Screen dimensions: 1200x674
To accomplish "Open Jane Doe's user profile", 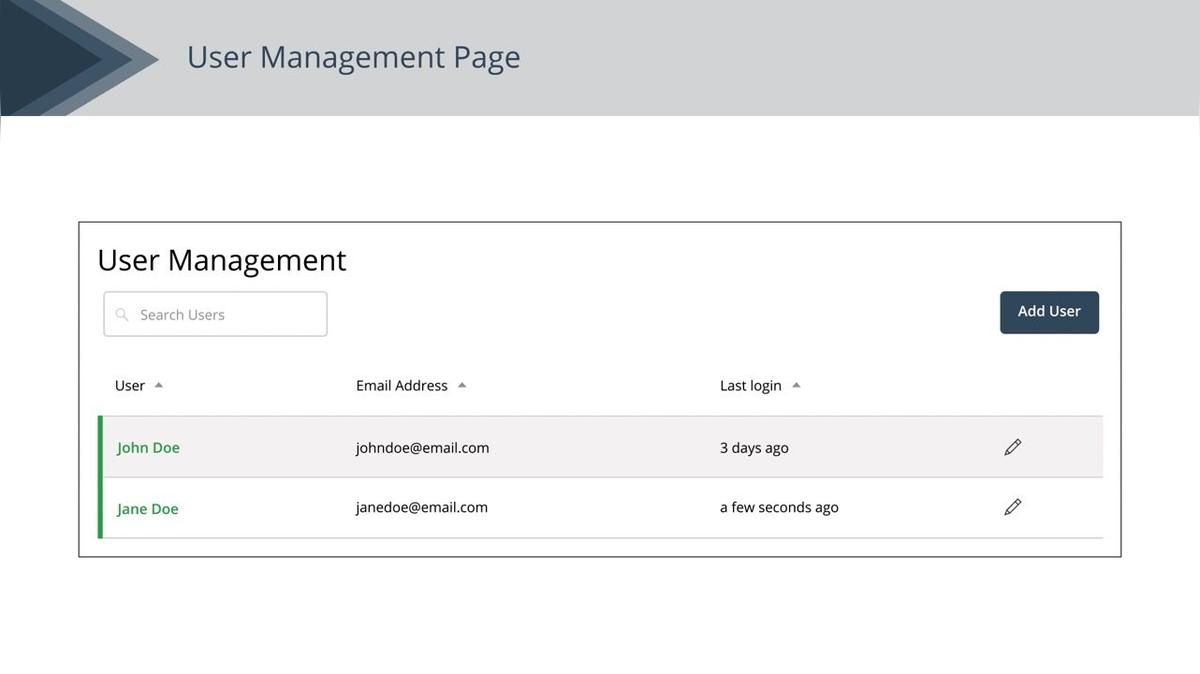I will pos(147,508).
